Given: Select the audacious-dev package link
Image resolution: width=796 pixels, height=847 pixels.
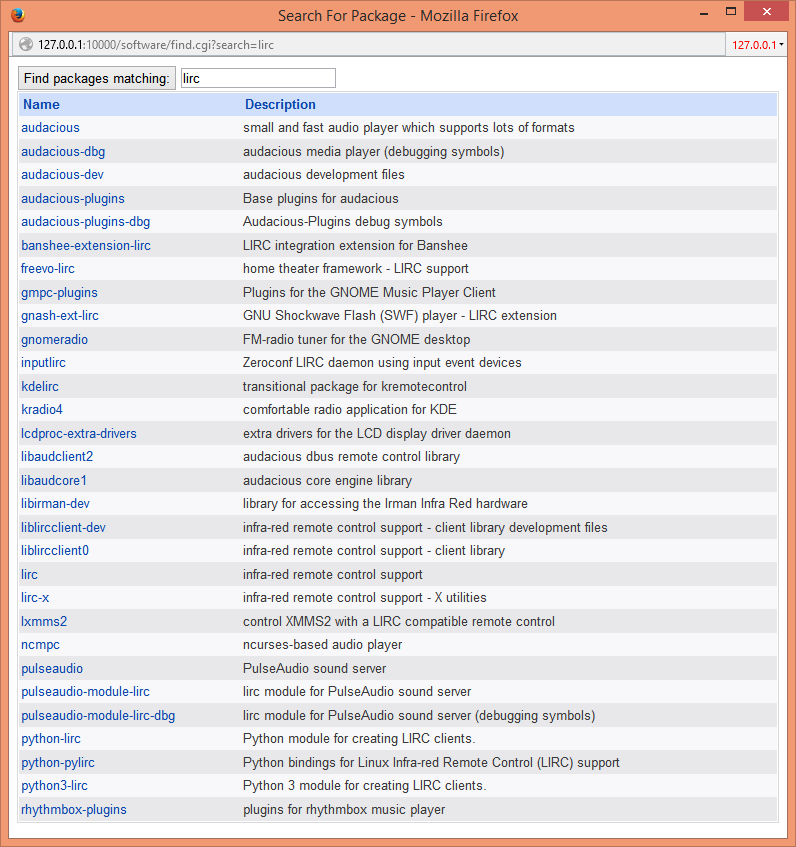Looking at the screenshot, I should click(x=62, y=174).
